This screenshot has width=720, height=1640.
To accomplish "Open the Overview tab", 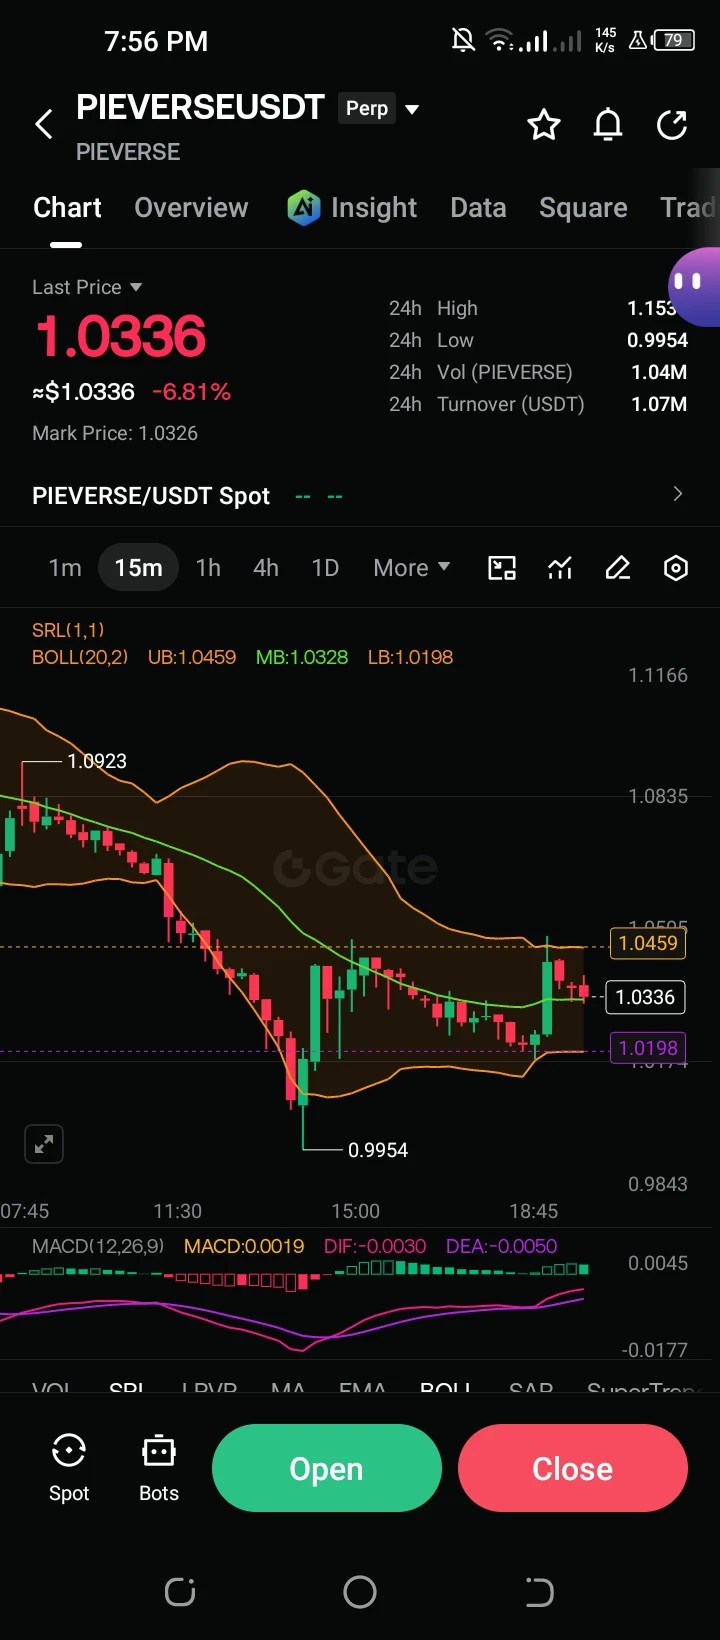I will point(191,207).
